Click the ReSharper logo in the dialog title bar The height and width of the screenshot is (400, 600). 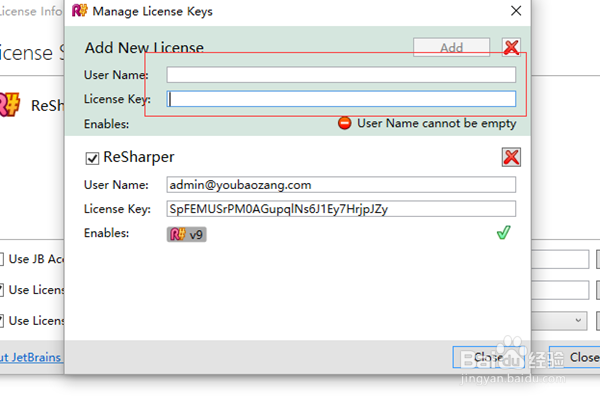coord(80,10)
